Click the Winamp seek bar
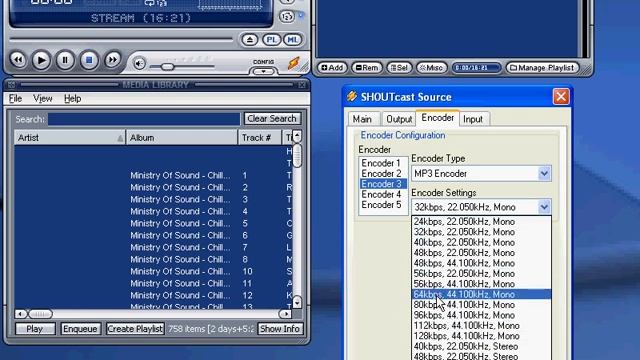 coord(121,40)
